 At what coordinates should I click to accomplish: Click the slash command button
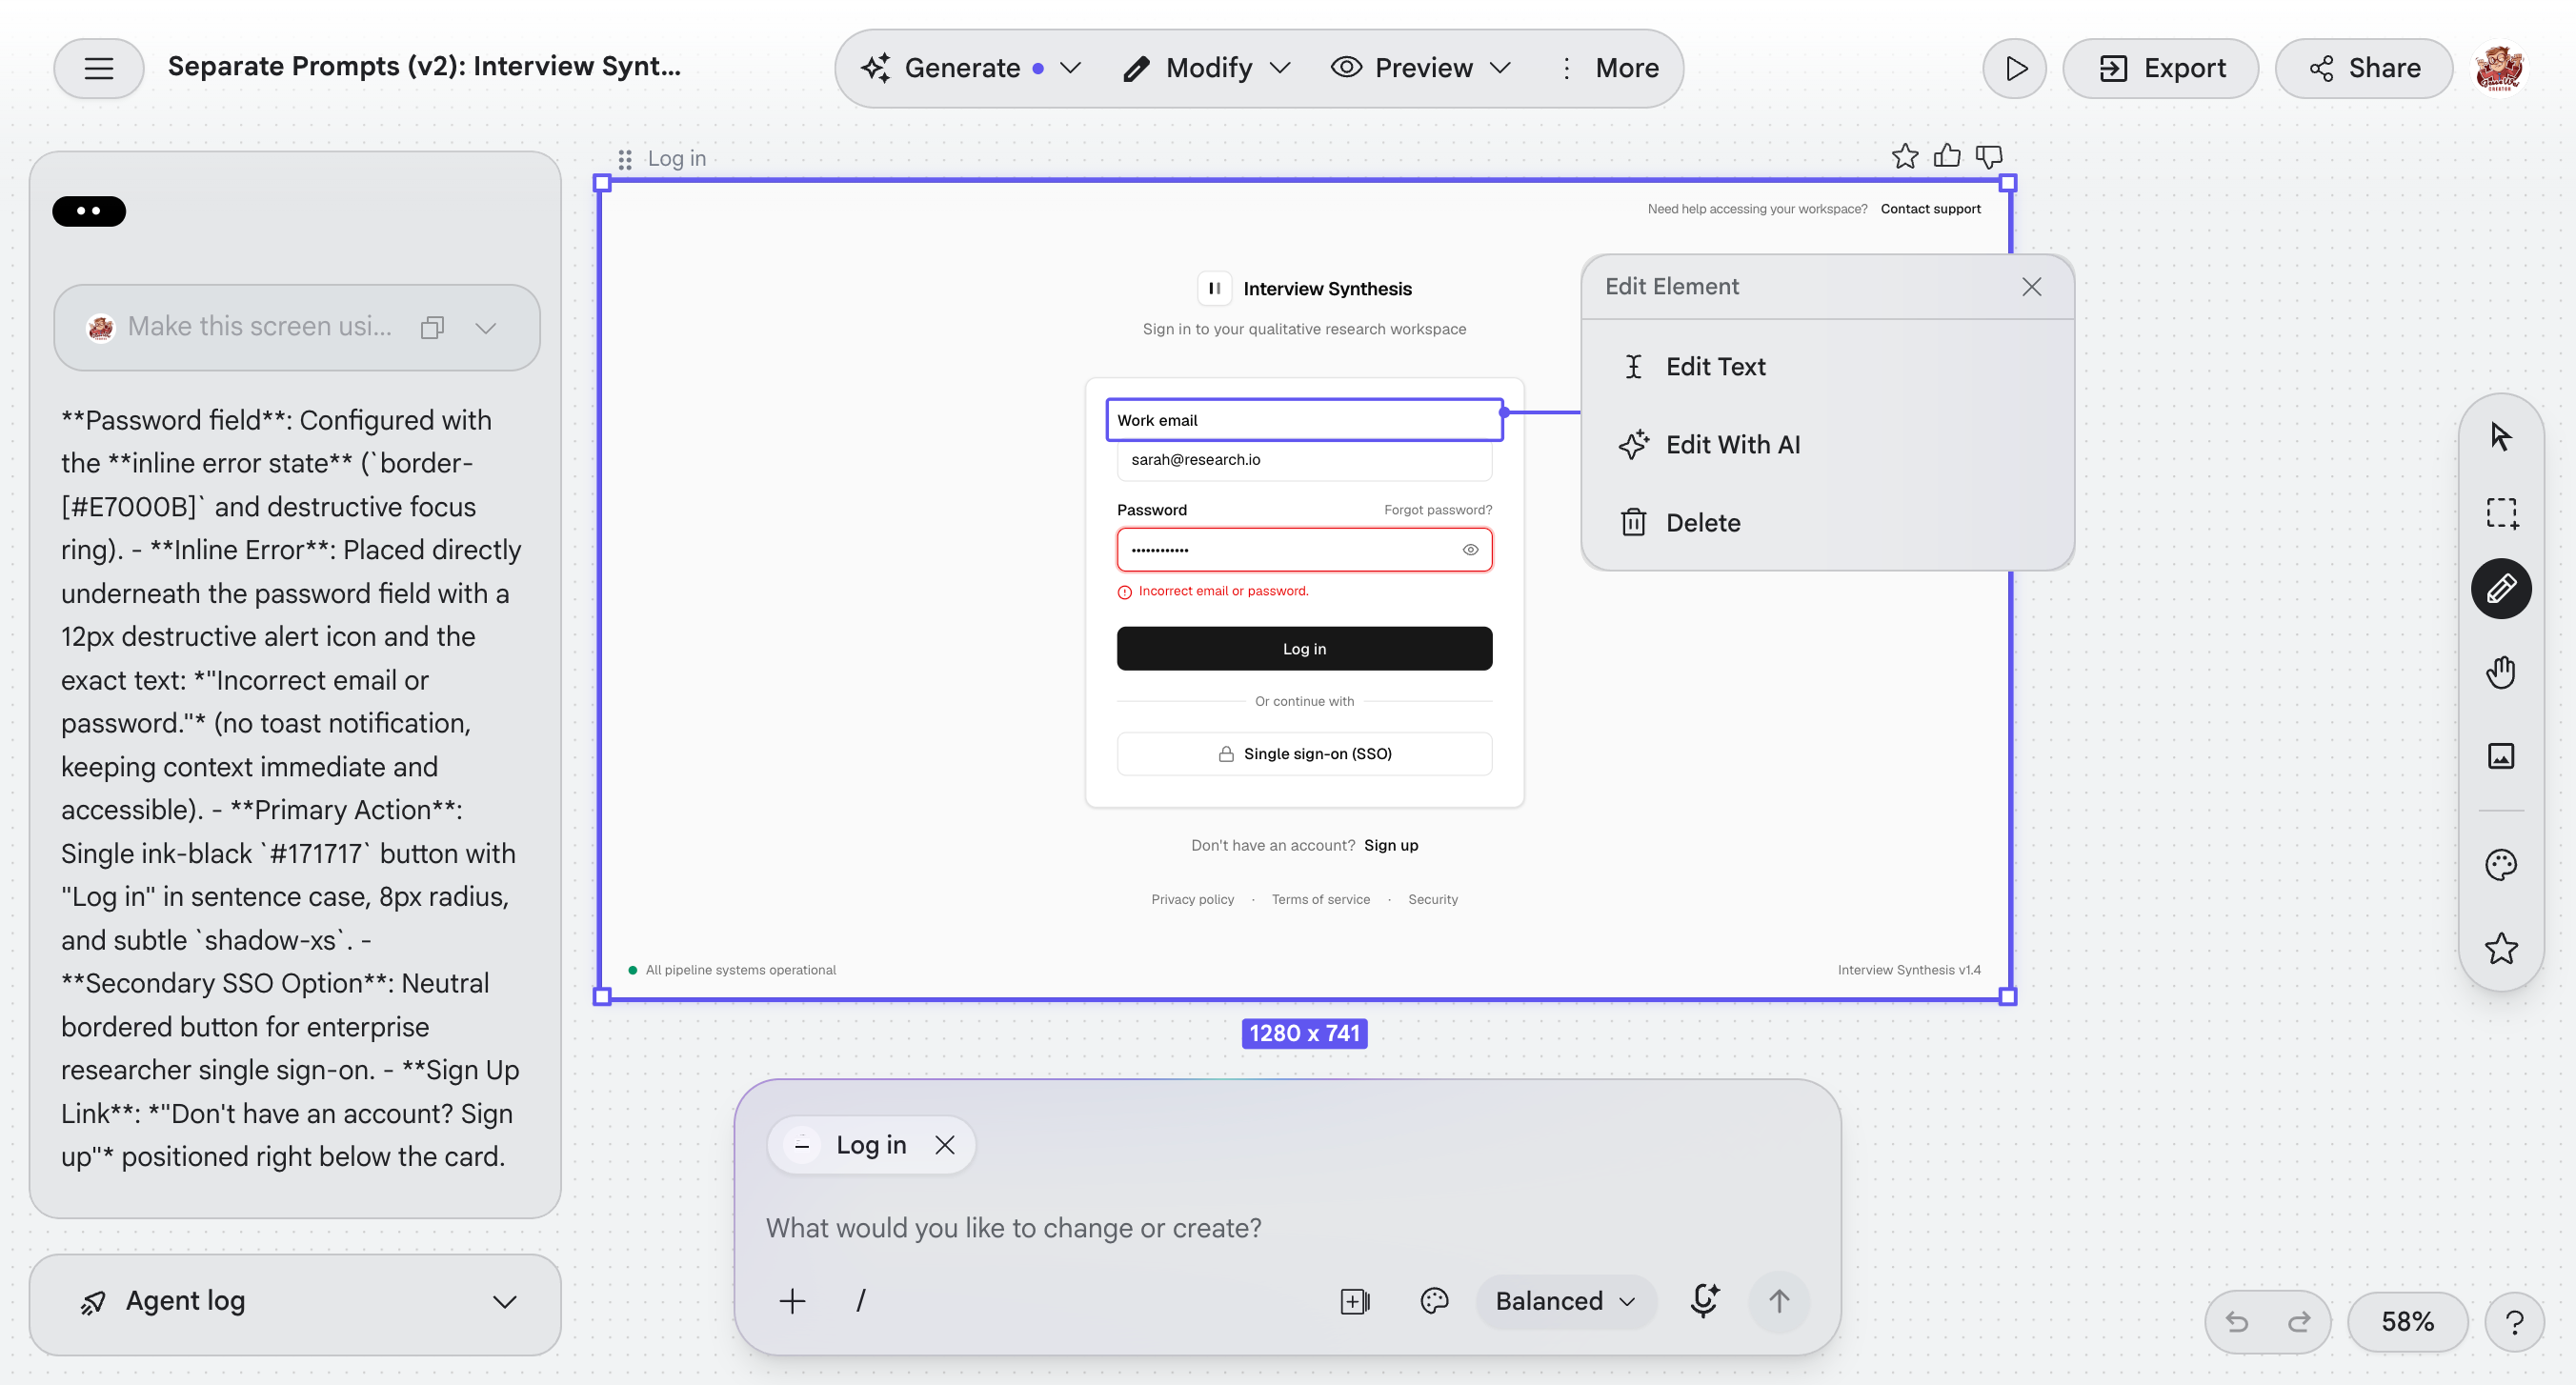click(x=861, y=1301)
